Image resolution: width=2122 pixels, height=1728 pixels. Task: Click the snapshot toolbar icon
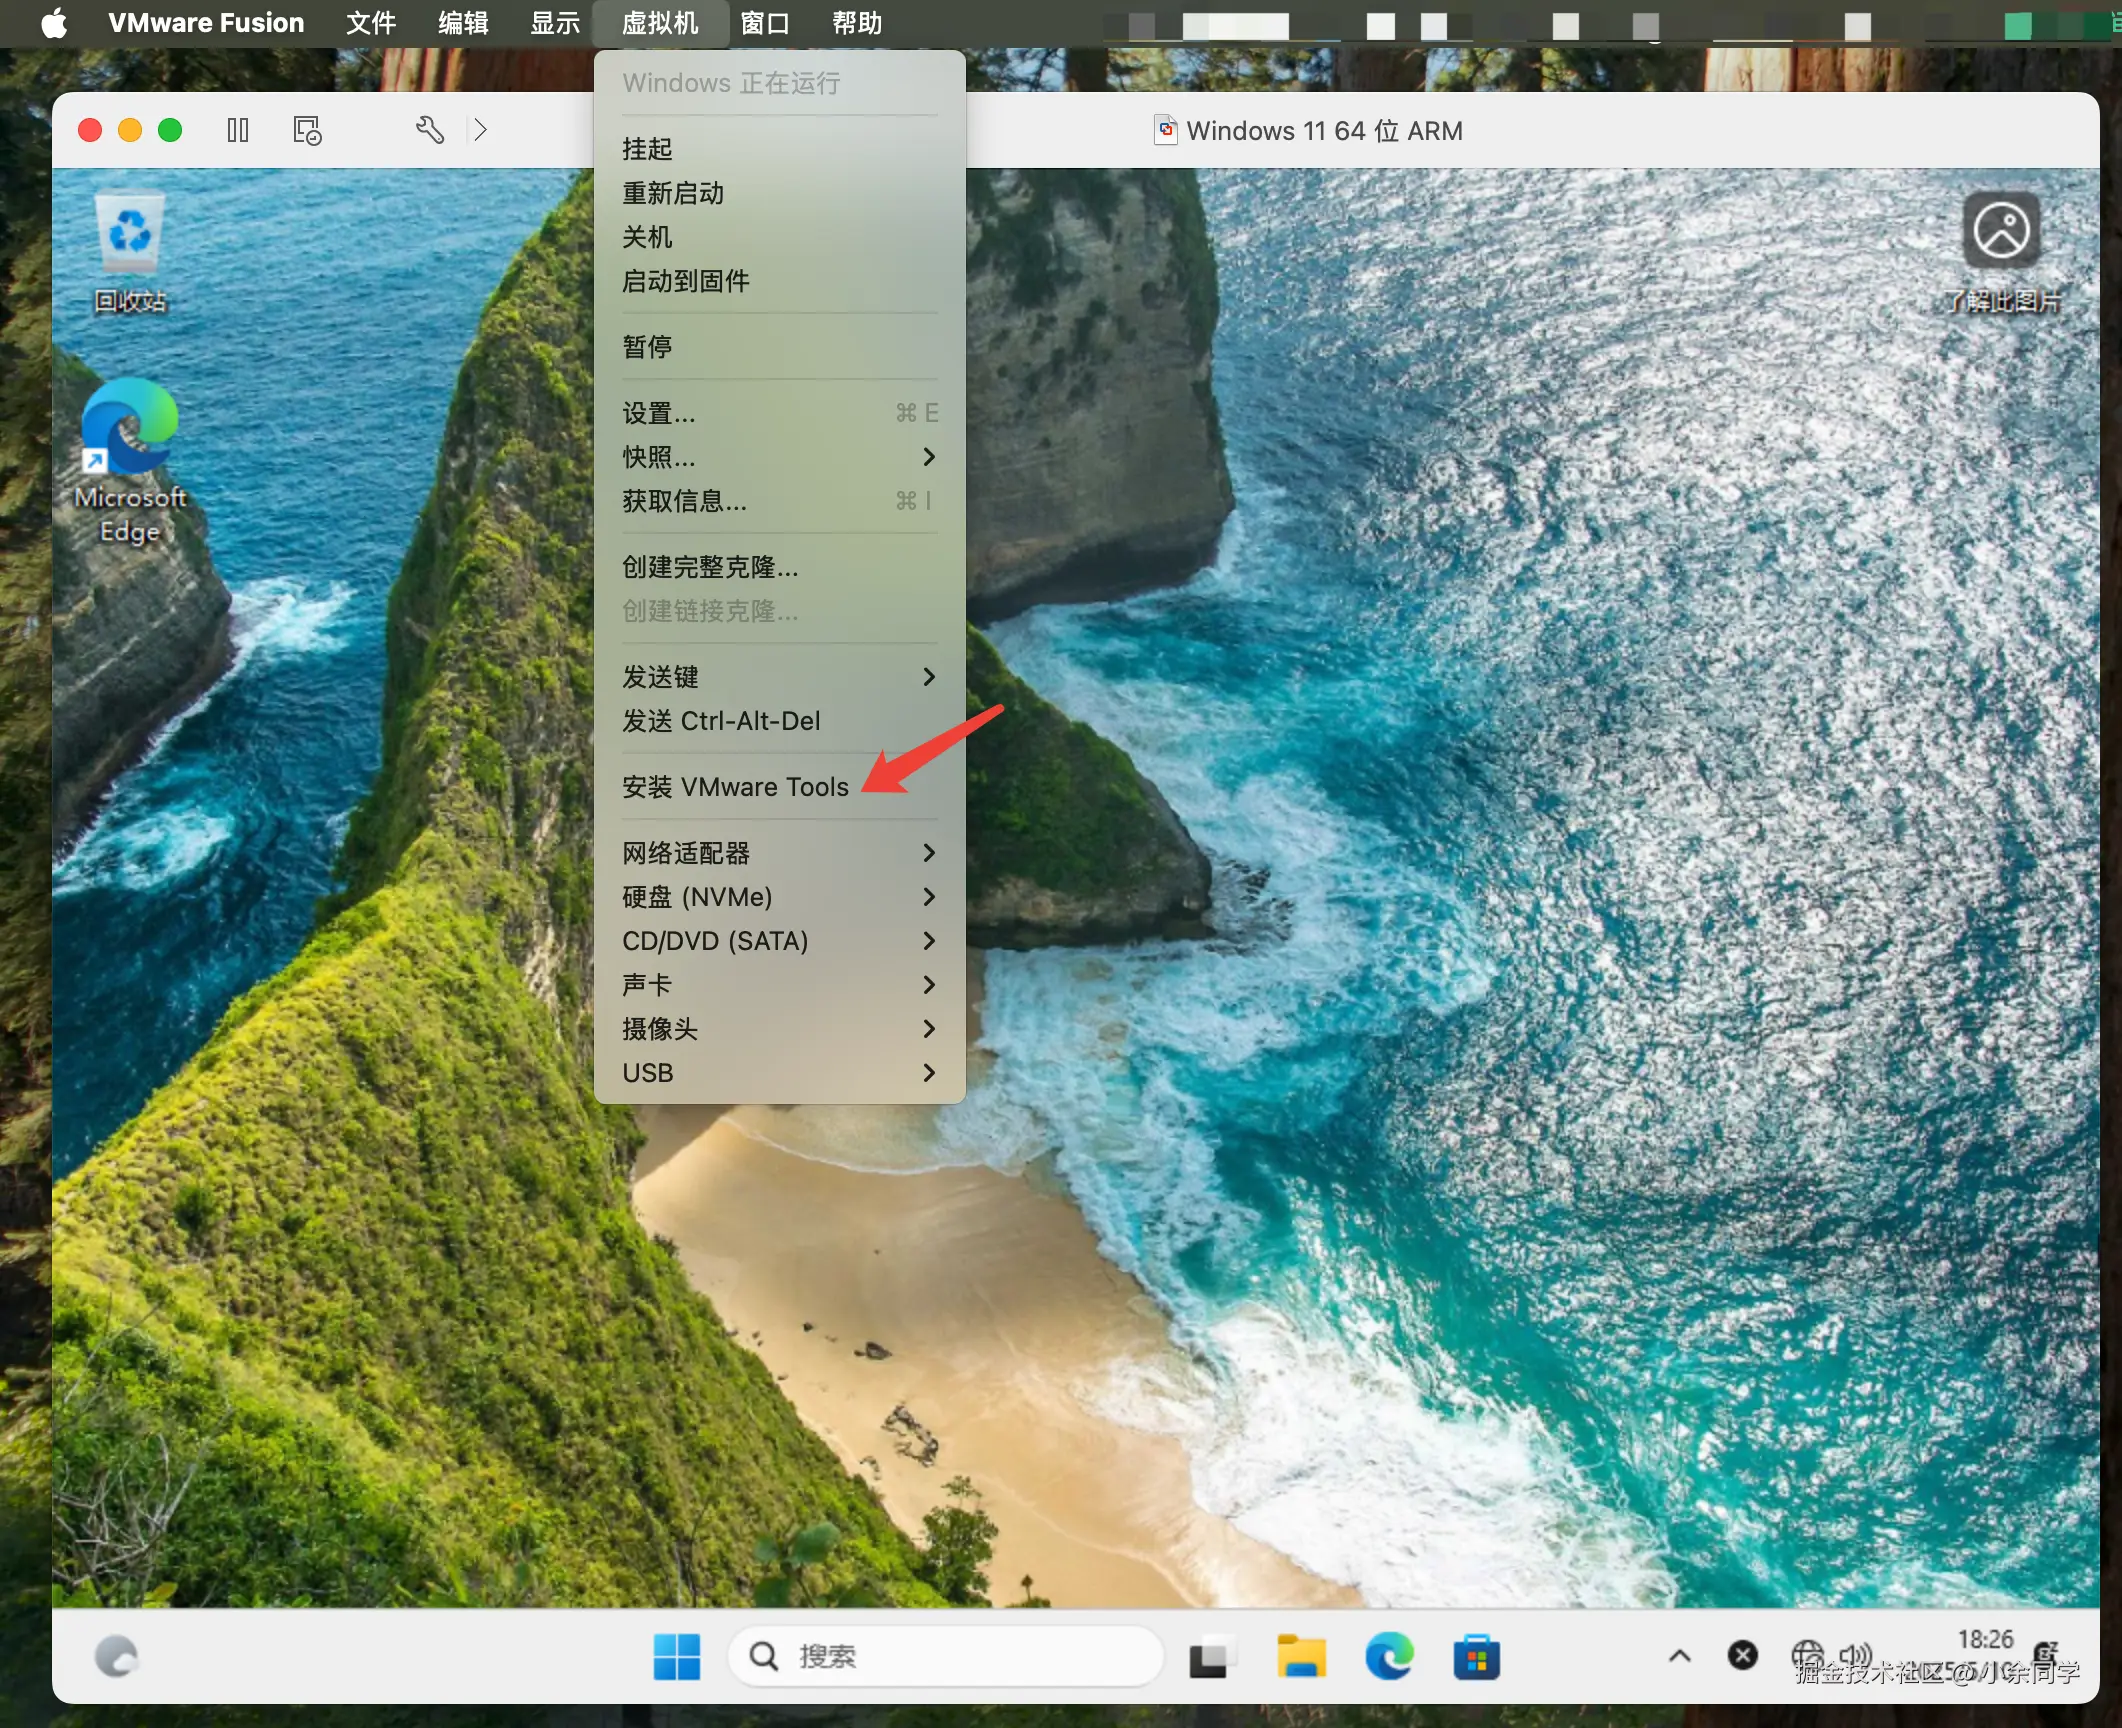307,130
